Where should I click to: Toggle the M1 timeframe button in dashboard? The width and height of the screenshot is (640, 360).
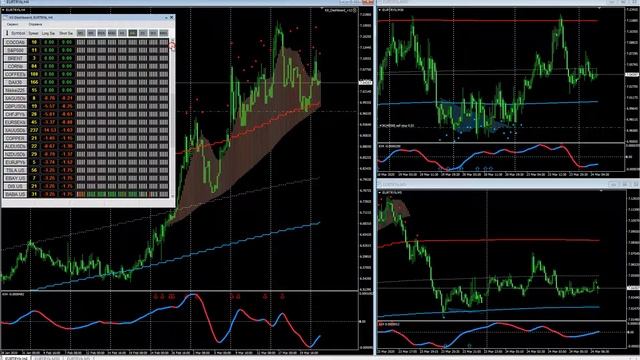[x=81, y=33]
